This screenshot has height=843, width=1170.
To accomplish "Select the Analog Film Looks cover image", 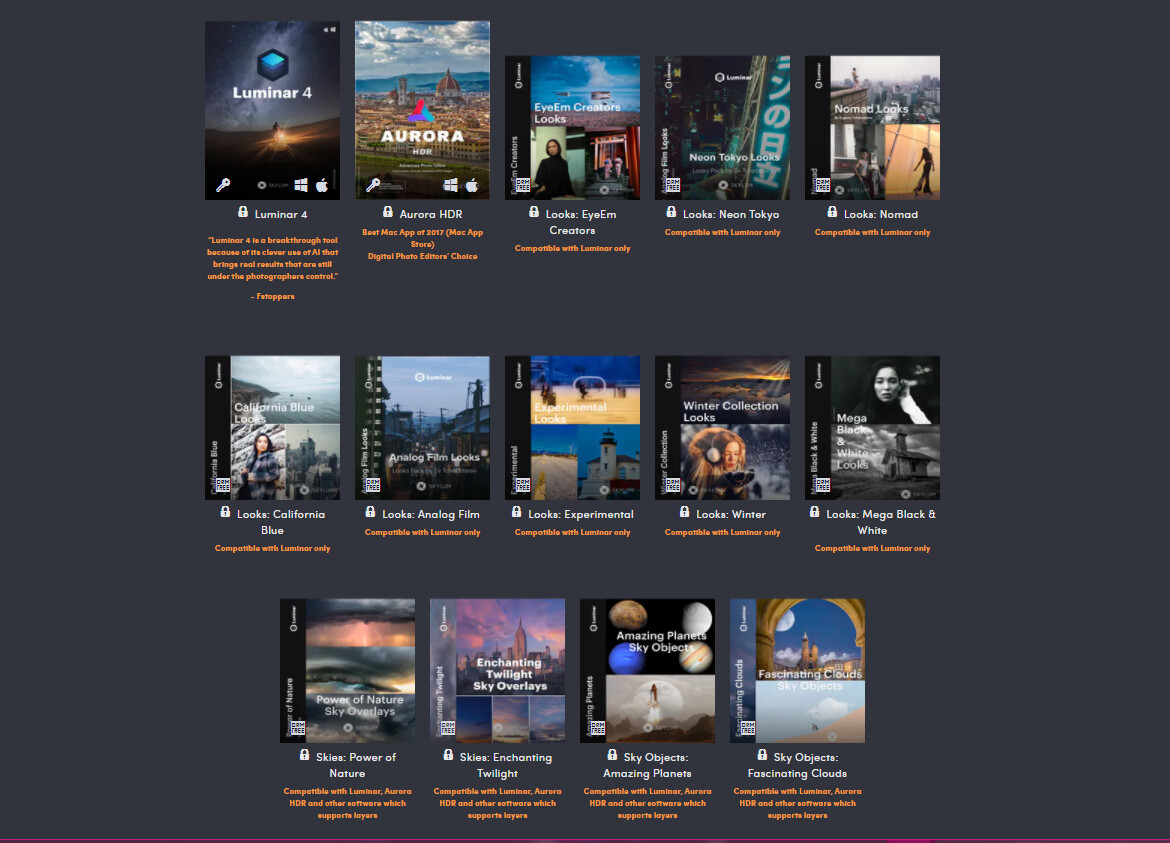I will tap(422, 427).
